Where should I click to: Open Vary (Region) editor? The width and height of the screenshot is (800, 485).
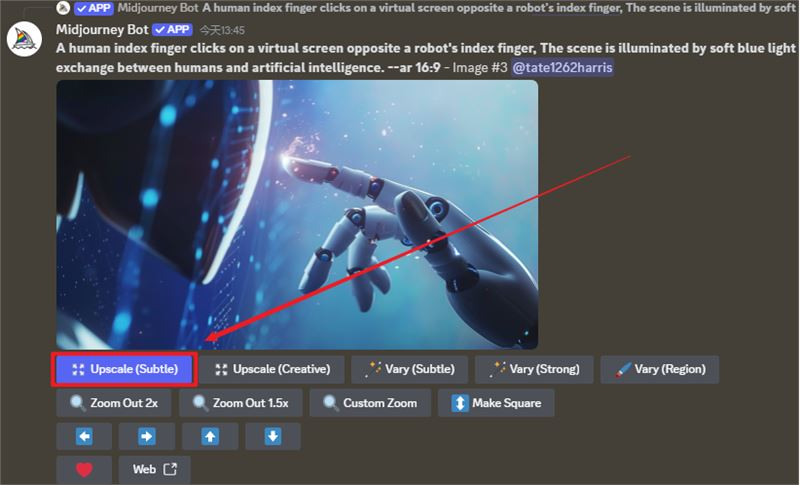(660, 369)
